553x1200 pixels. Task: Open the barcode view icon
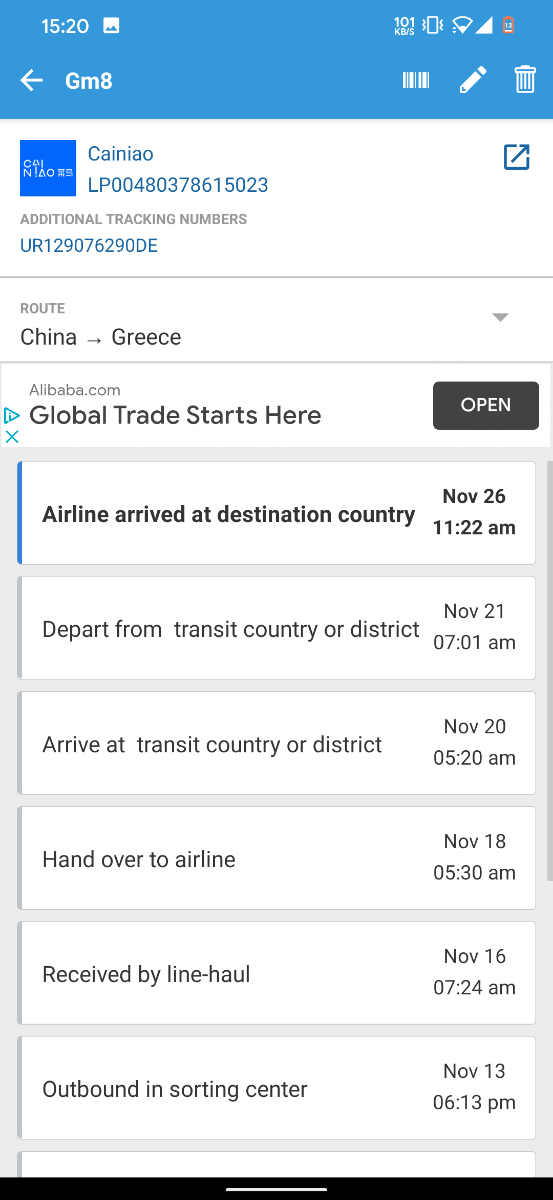click(416, 81)
